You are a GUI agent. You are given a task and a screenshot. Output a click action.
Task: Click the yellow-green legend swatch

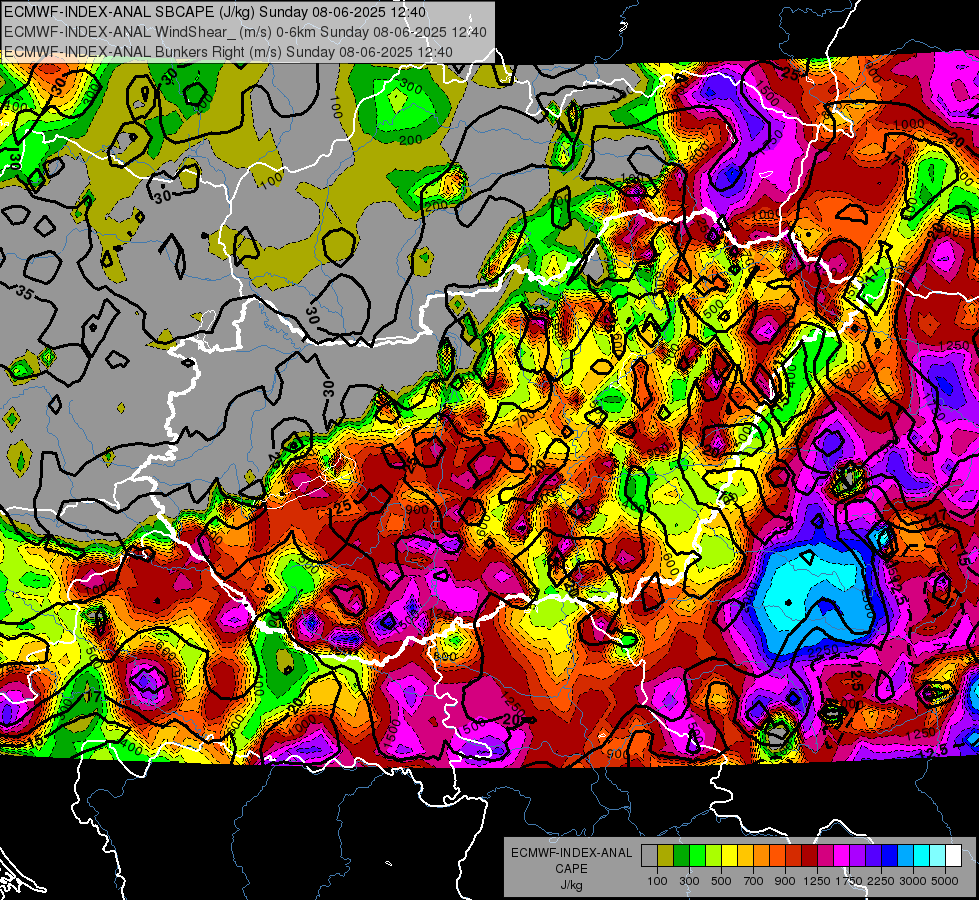coord(714,855)
